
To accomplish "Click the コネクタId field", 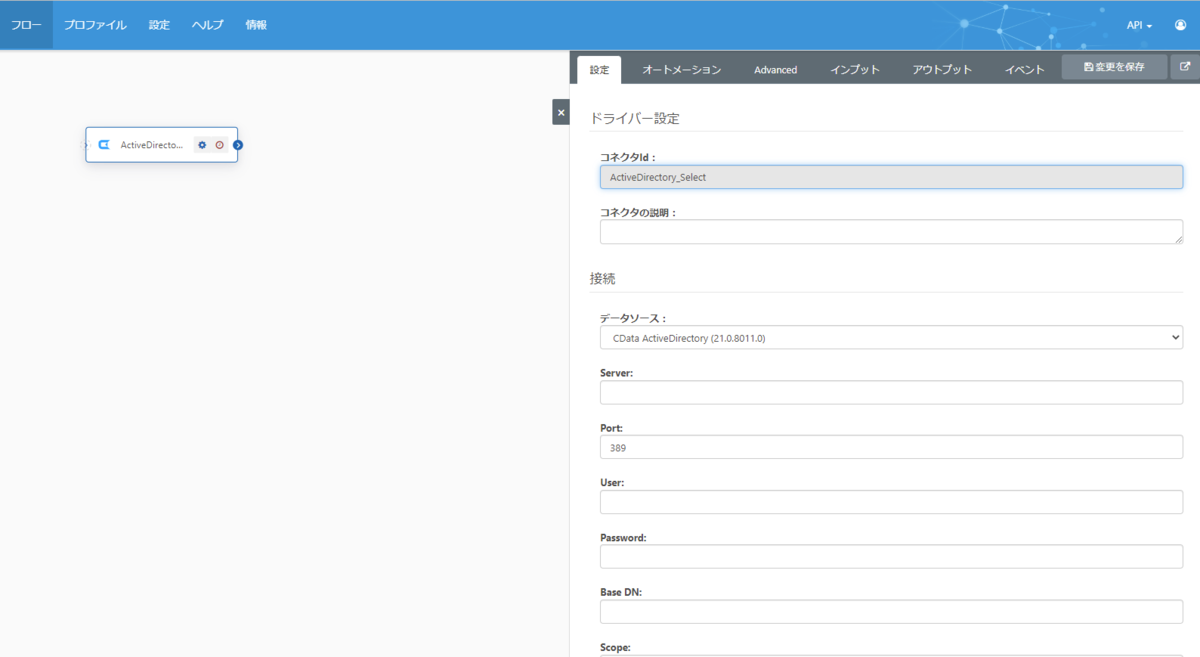I will tap(891, 177).
